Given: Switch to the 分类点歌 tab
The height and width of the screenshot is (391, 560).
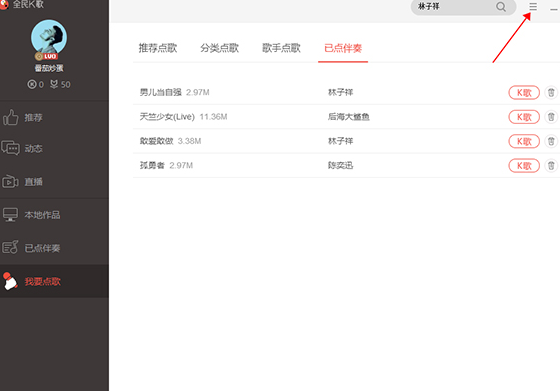Looking at the screenshot, I should pyautogui.click(x=220, y=48).
